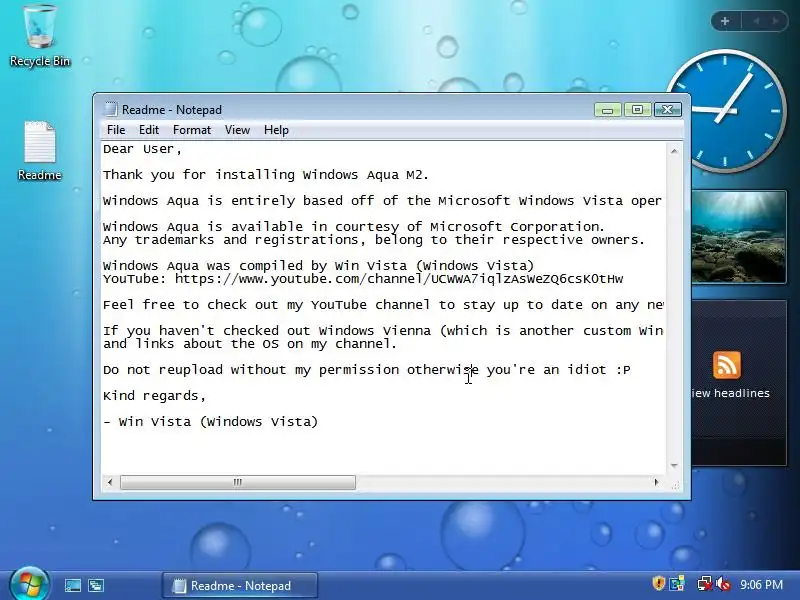Click the horizontal scrollbar thumb
Screen dimensions: 800x600
pyautogui.click(x=238, y=482)
